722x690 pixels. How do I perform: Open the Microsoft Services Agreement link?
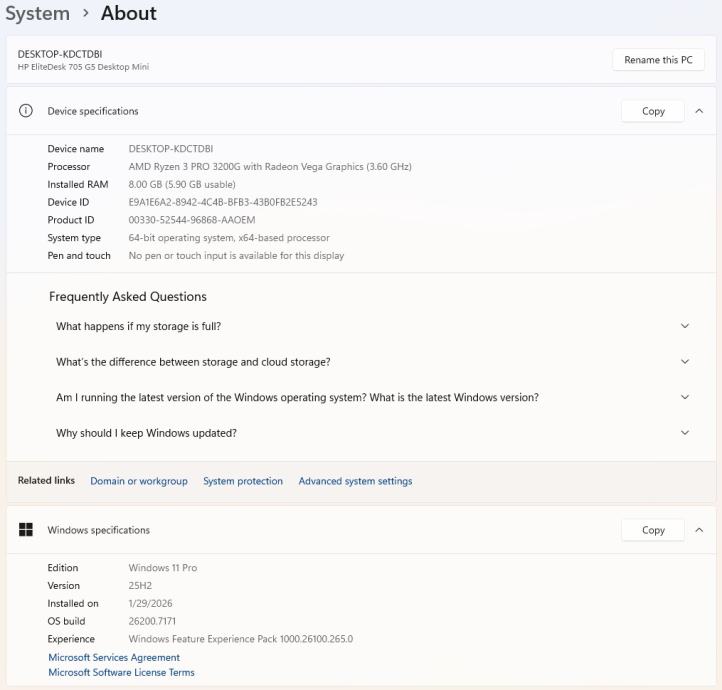[114, 657]
